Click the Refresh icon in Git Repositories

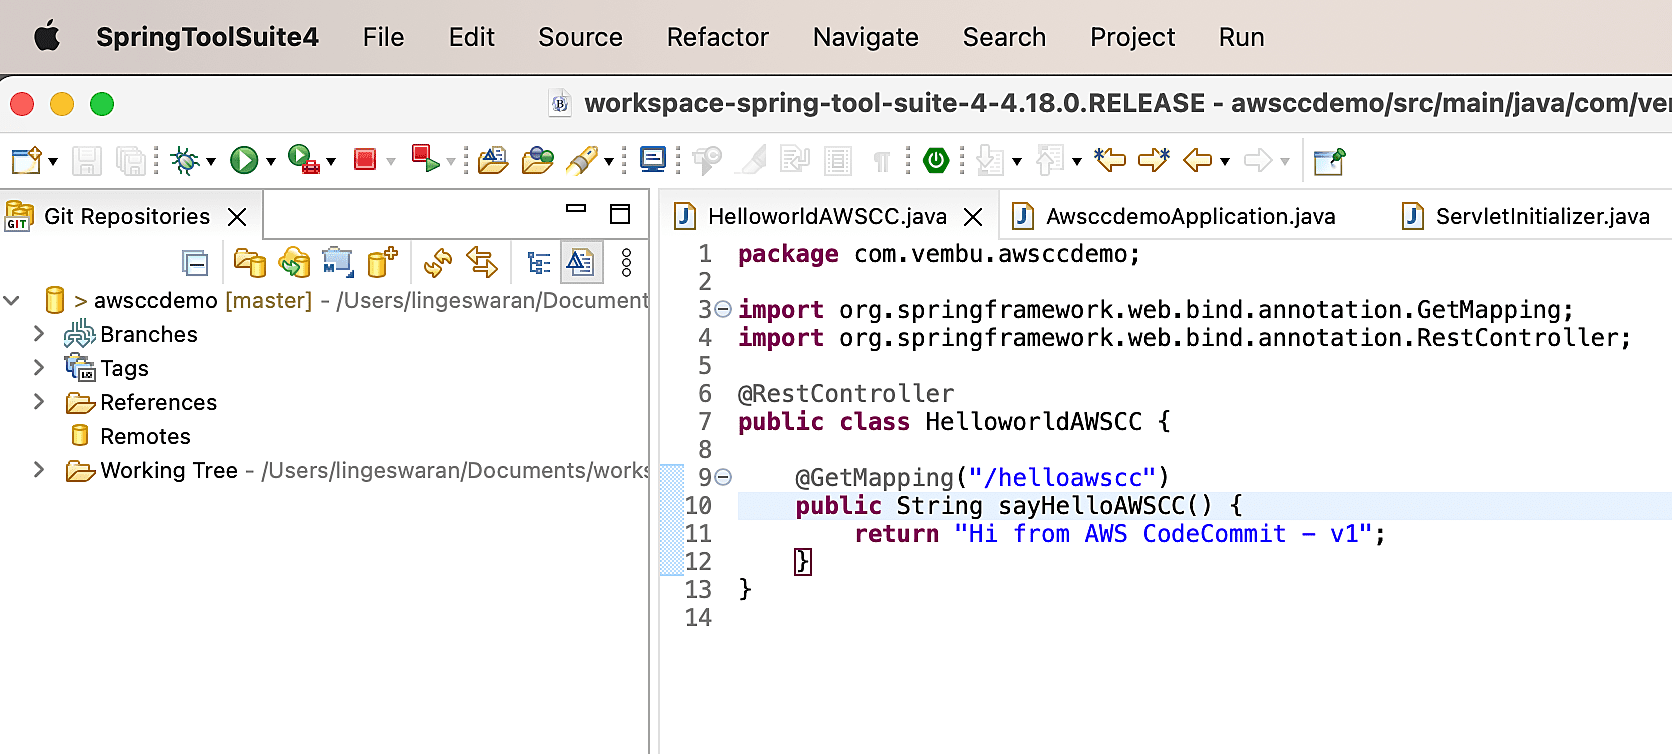(438, 263)
